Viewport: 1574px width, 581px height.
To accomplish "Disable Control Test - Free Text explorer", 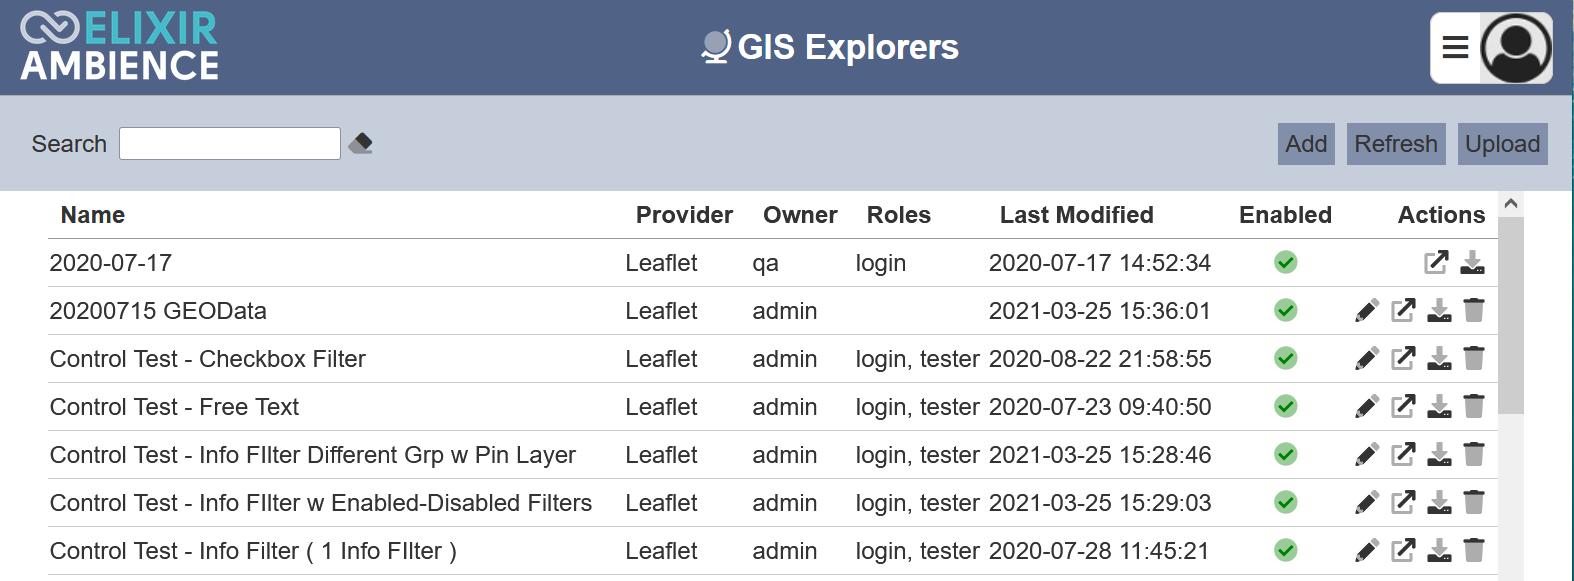I will pos(1286,407).
